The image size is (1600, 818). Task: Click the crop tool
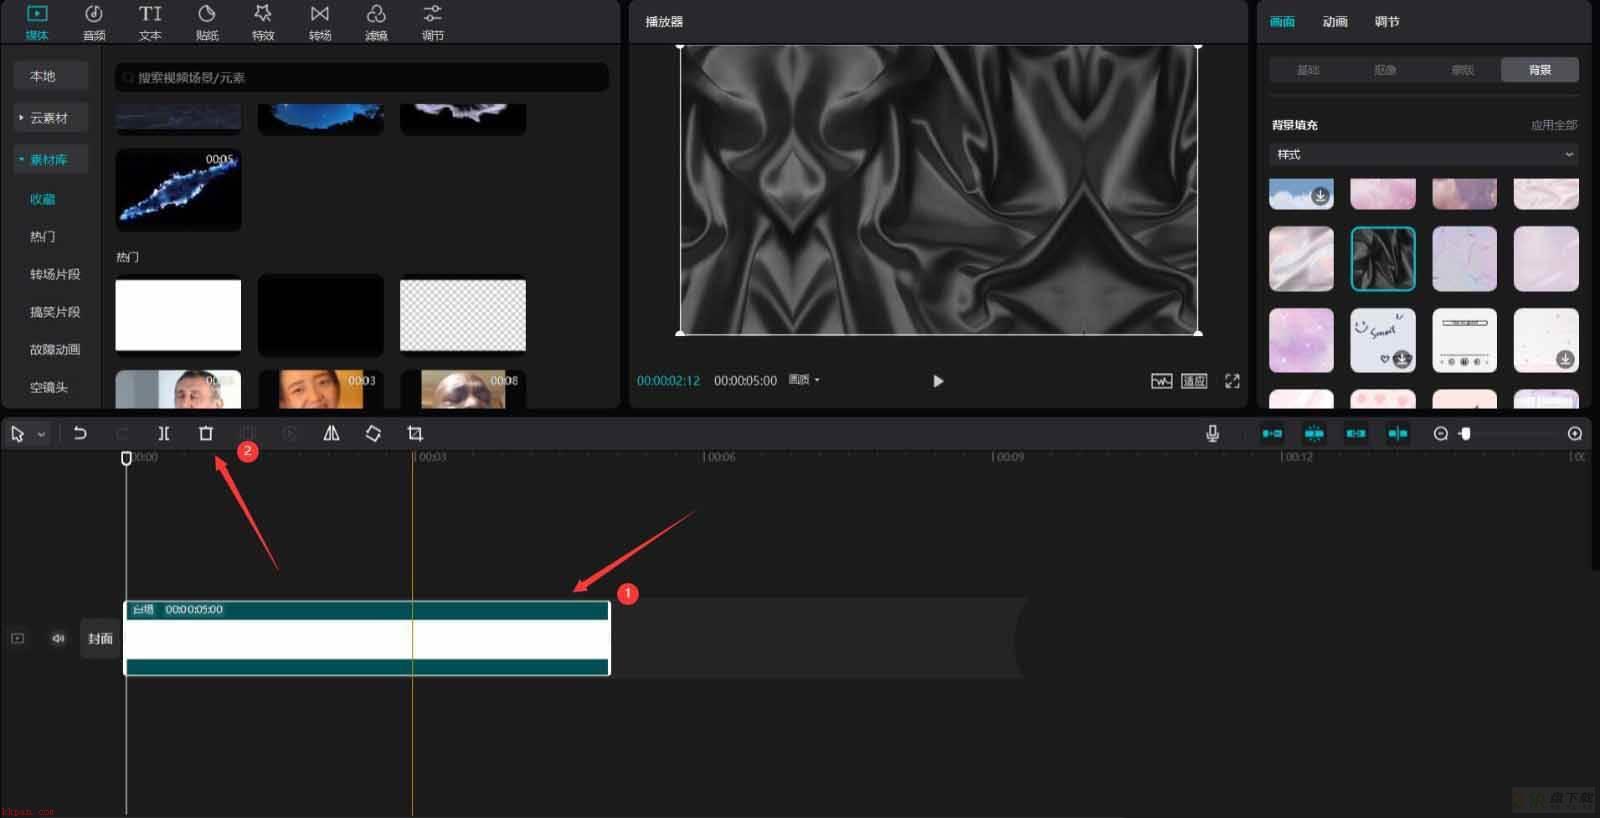[x=415, y=433]
